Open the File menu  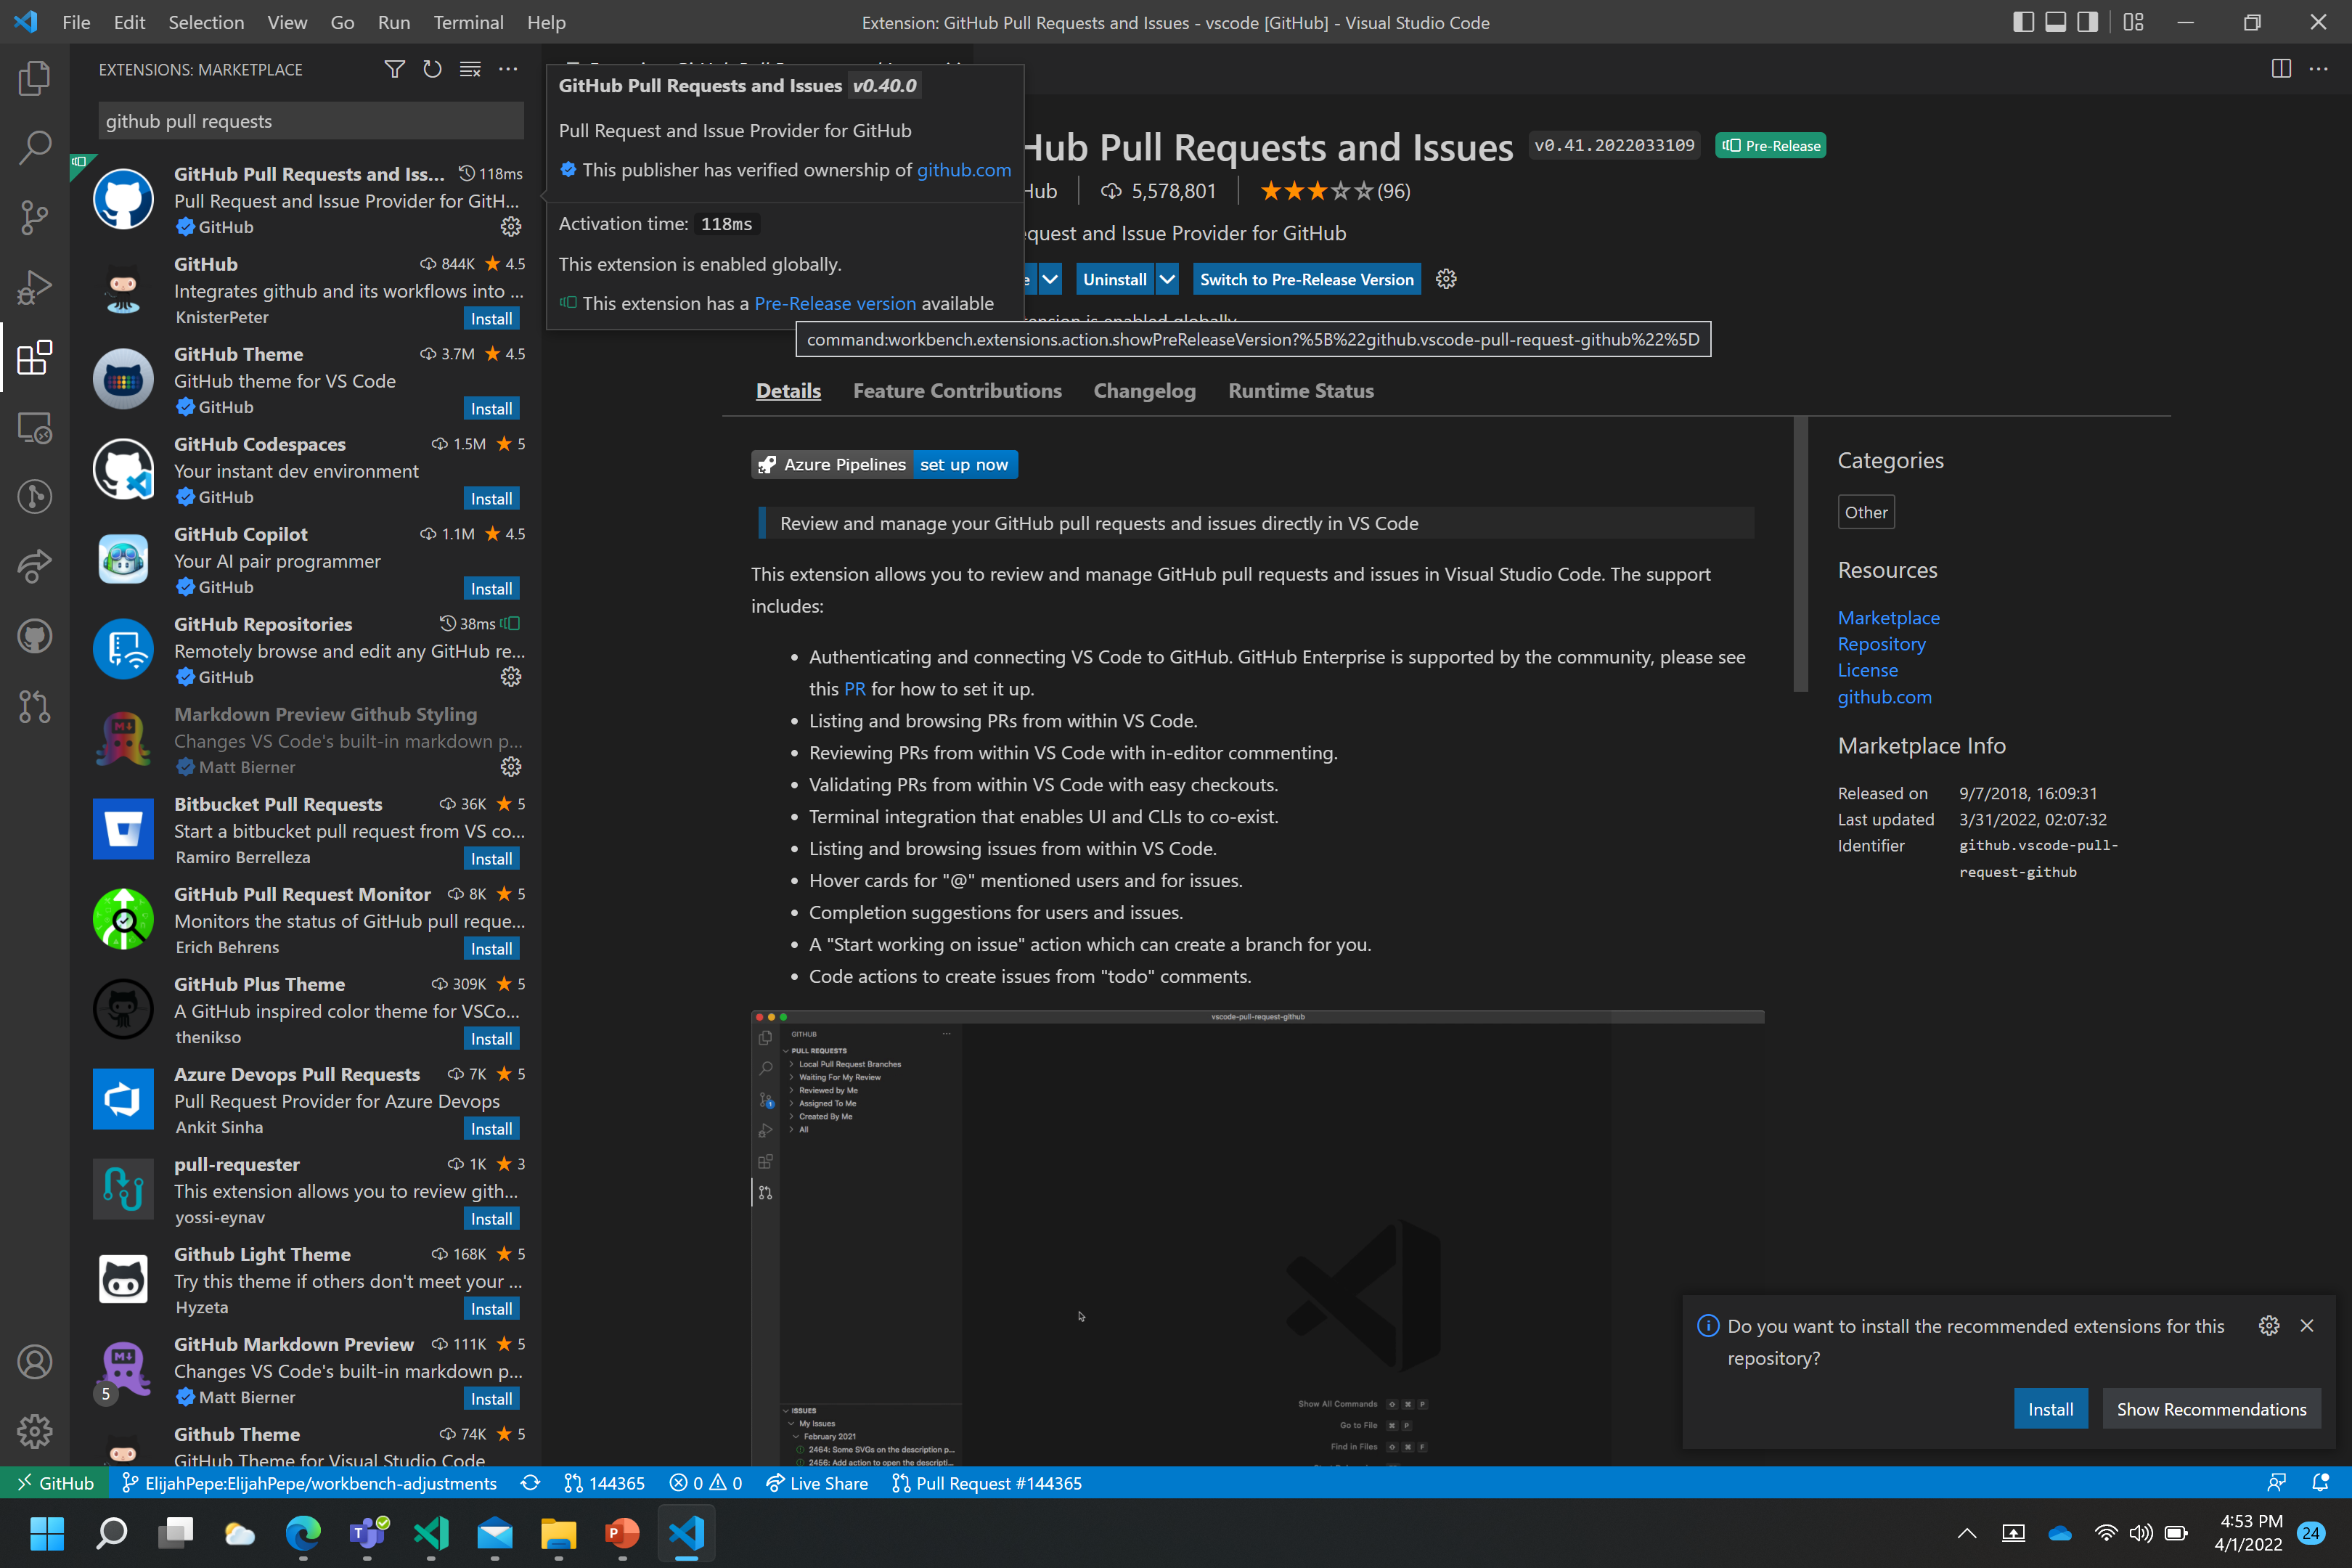point(76,22)
